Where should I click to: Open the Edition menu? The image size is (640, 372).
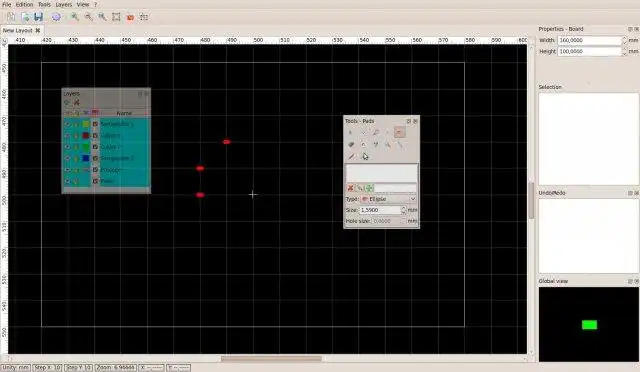24,4
